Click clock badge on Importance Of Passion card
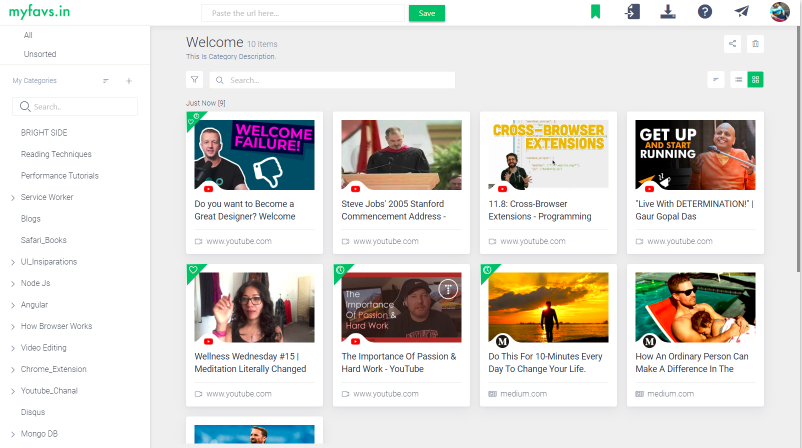 pos(341,271)
